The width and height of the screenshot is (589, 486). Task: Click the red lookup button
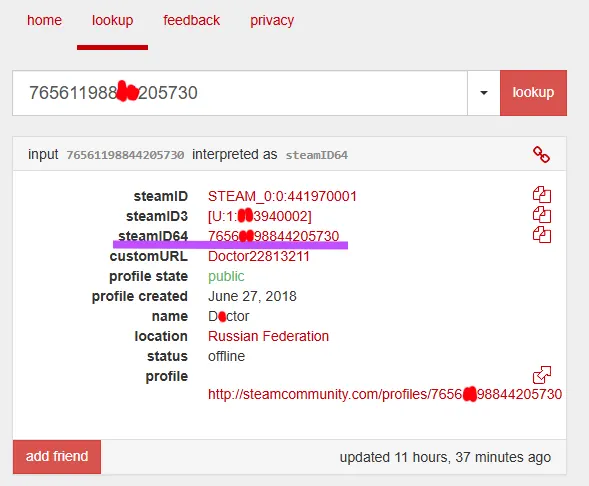point(533,93)
